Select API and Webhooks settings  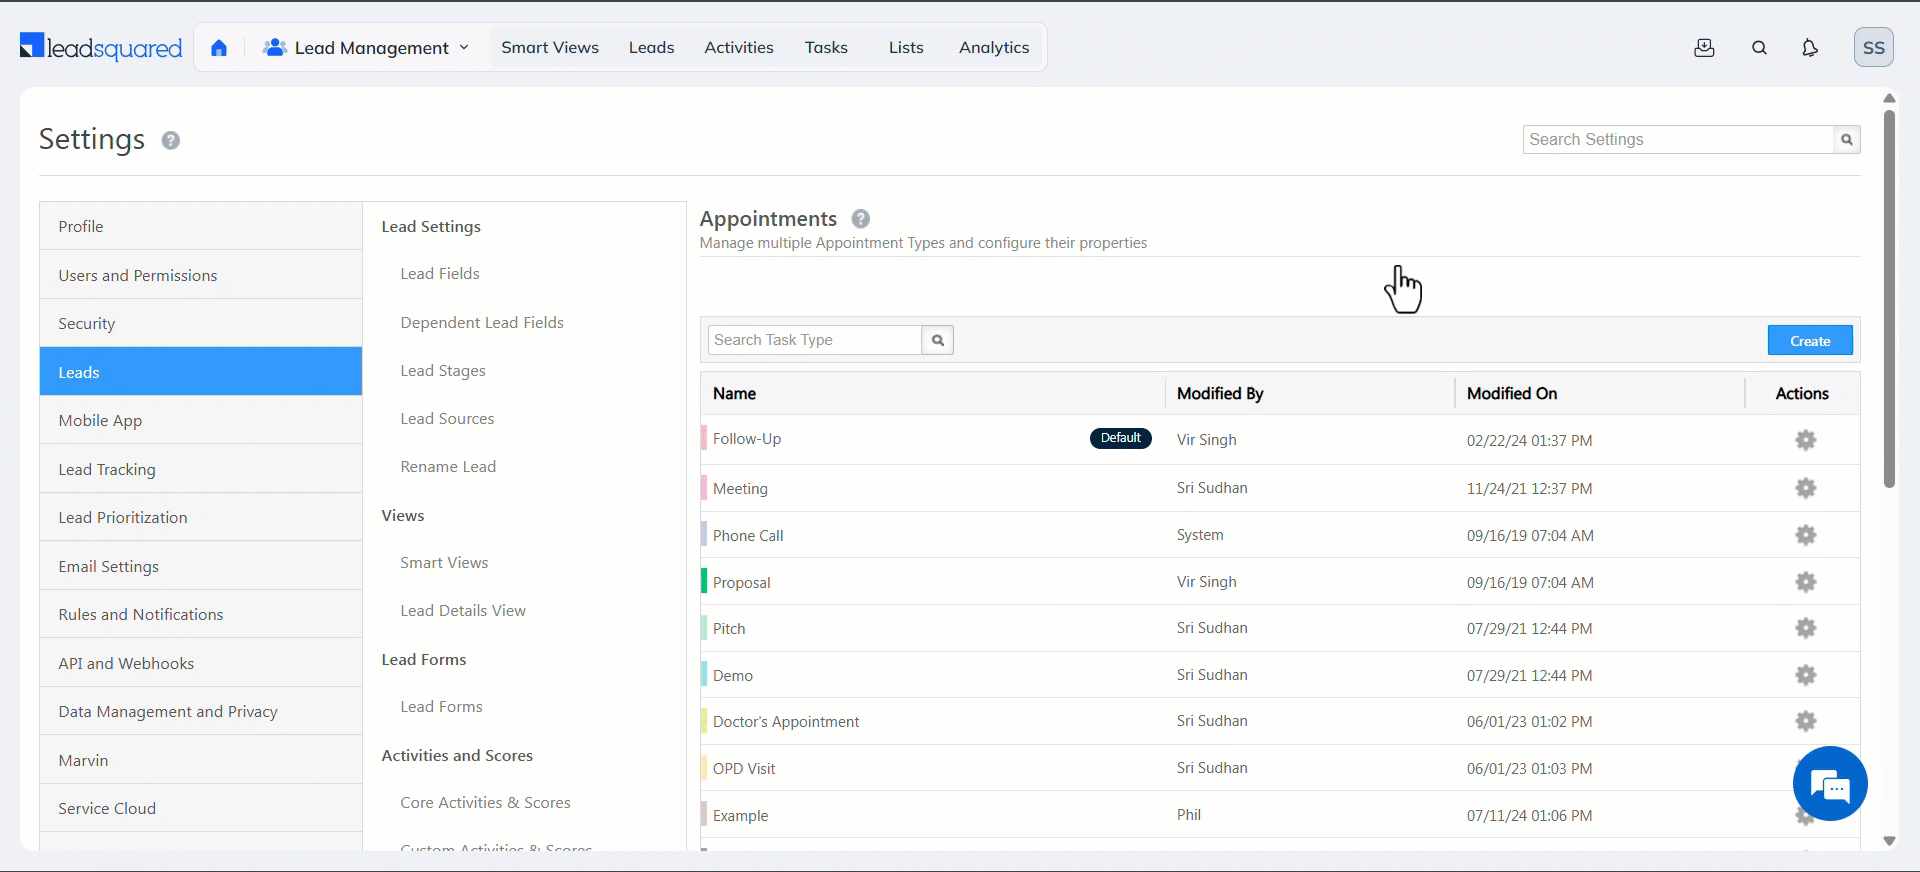[x=201, y=663]
